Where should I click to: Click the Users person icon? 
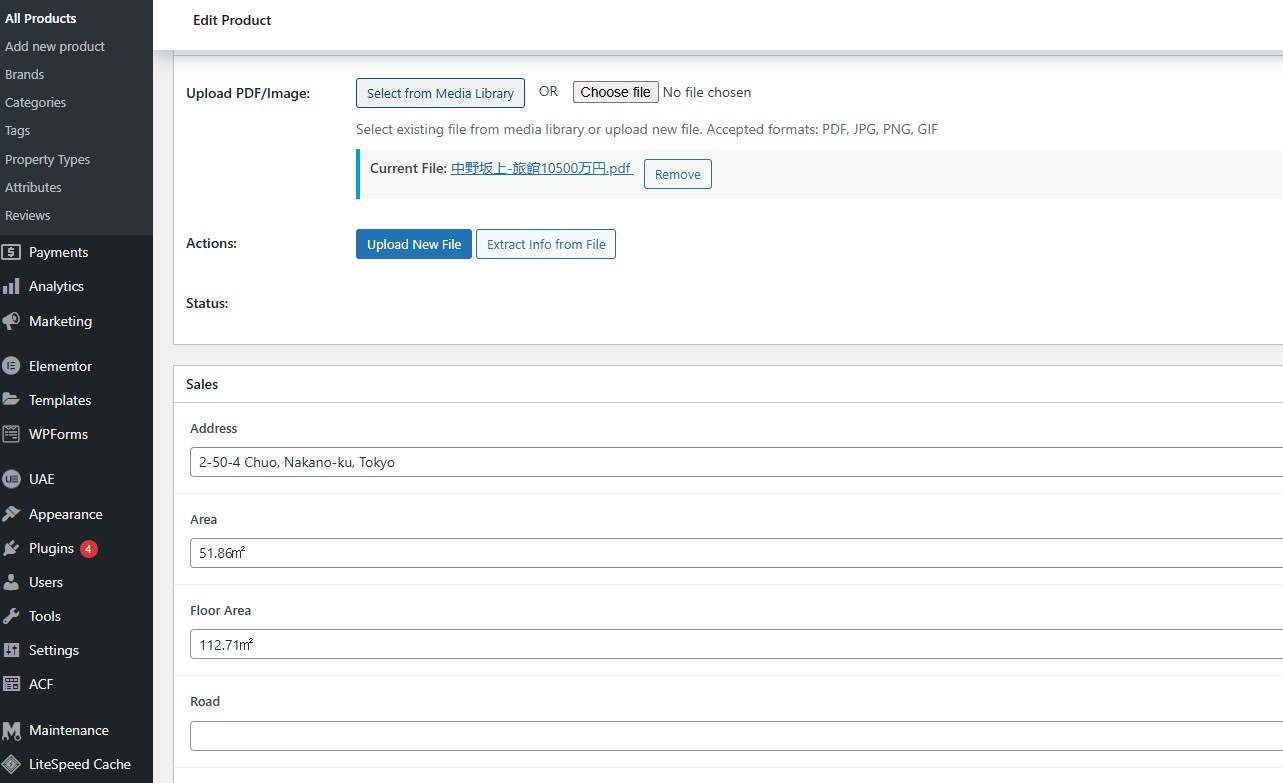point(11,582)
